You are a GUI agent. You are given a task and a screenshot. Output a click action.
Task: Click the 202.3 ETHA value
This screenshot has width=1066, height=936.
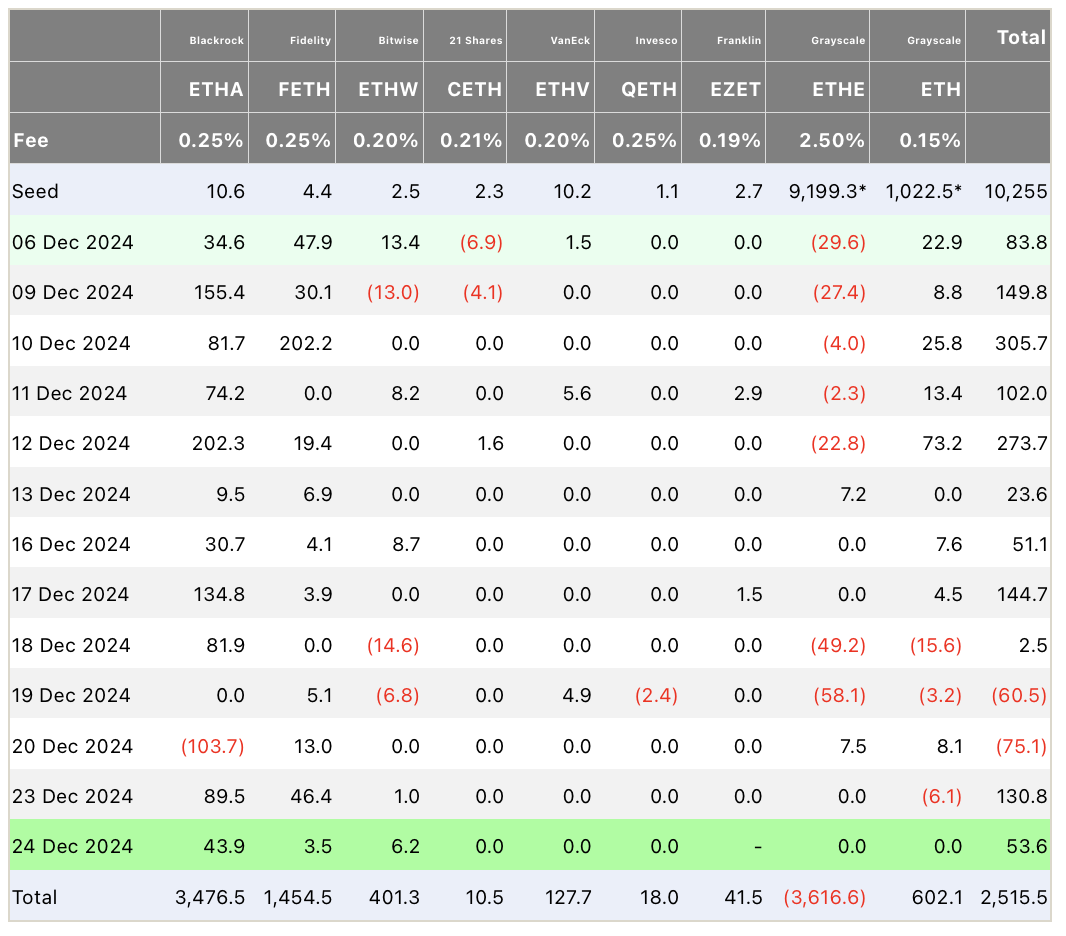coord(218,444)
